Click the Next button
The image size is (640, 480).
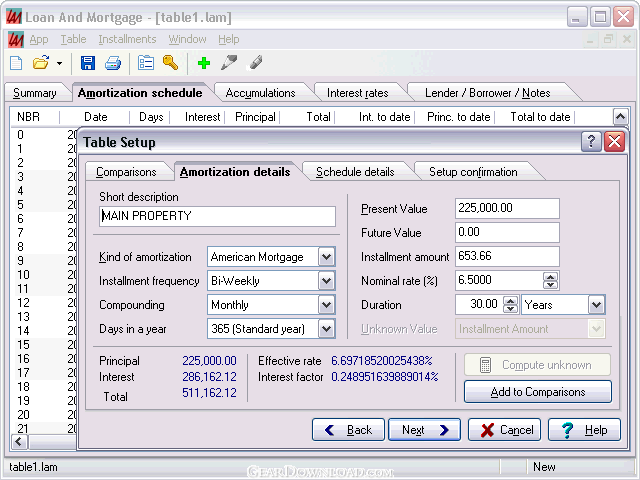(424, 430)
